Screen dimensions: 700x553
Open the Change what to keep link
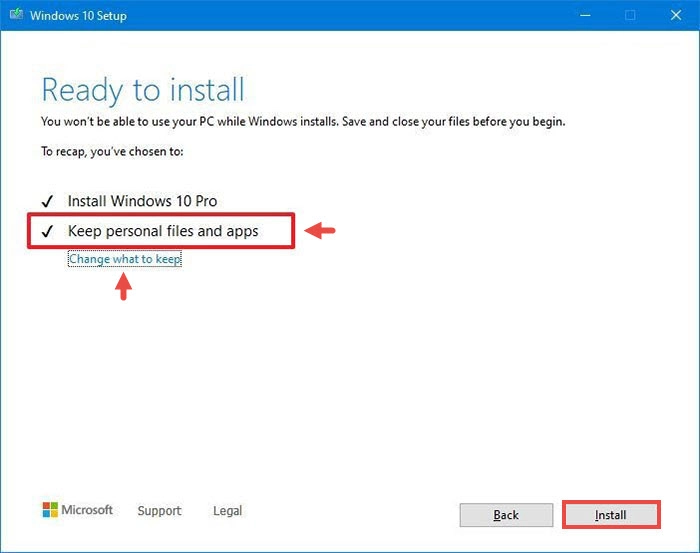click(125, 259)
